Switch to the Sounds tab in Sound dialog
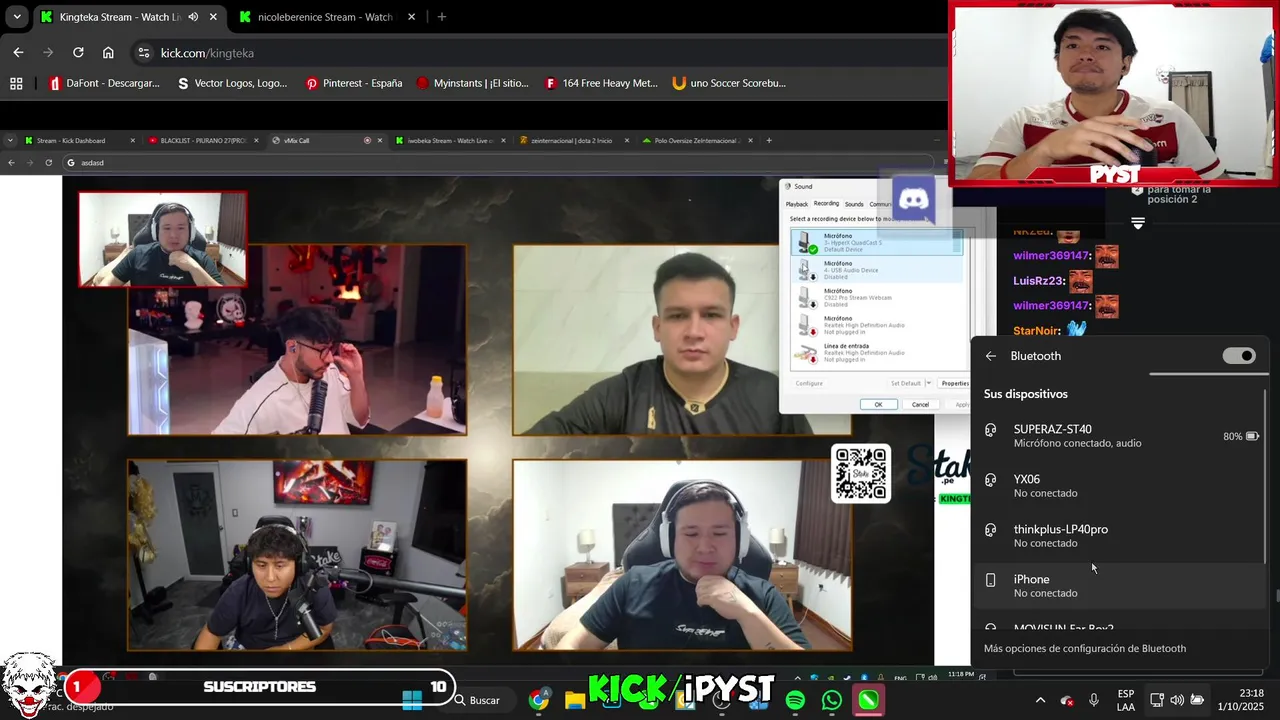The image size is (1280, 720). point(854,204)
